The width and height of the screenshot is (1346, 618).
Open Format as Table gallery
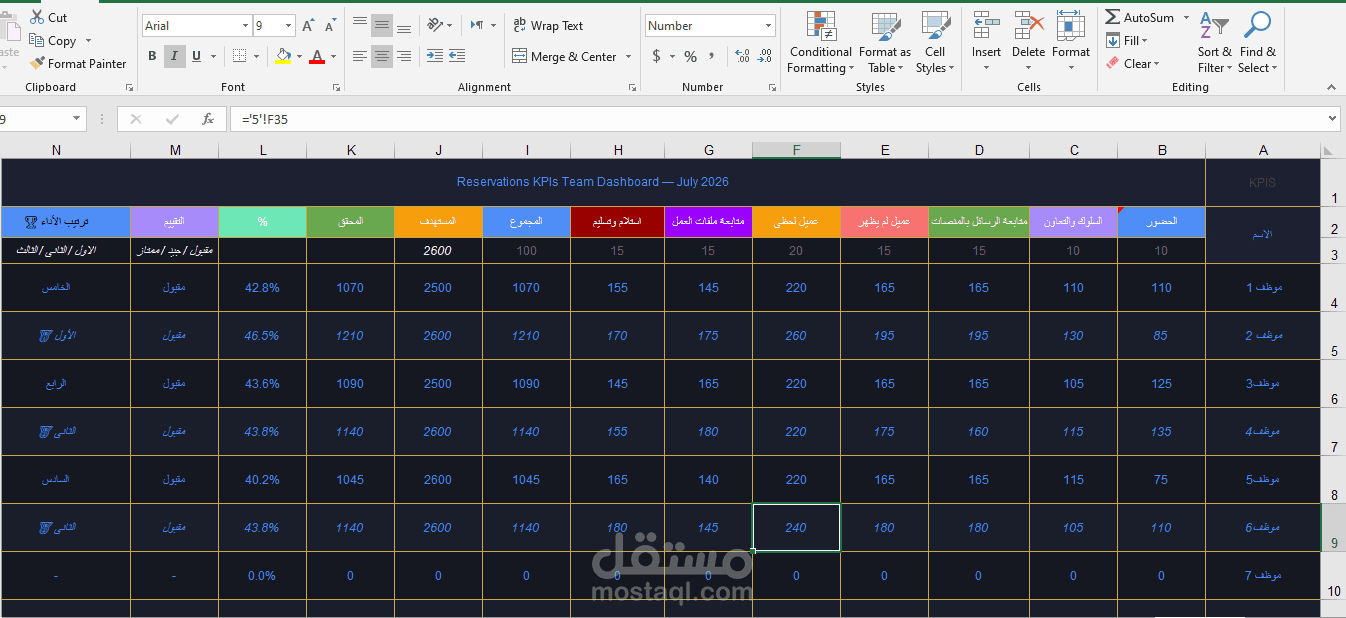(885, 43)
